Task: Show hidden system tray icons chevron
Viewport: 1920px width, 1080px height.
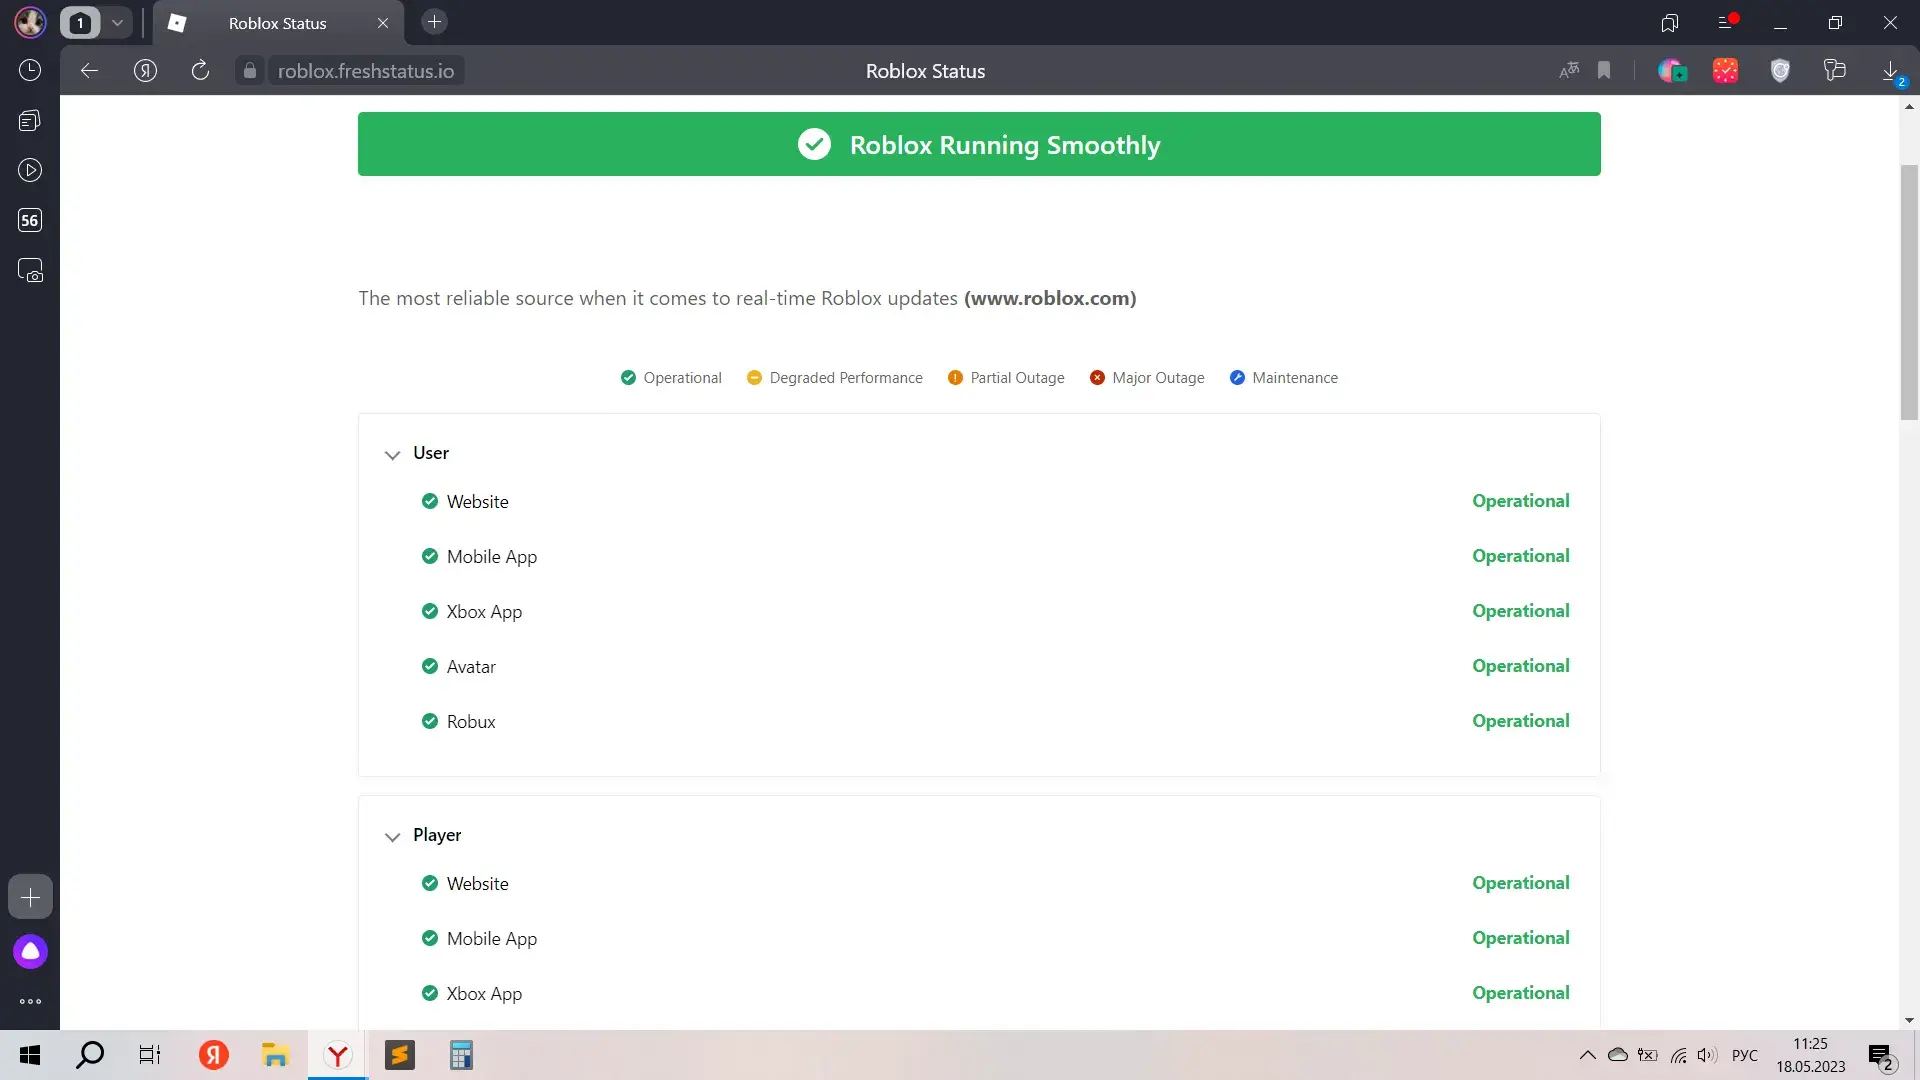Action: click(x=1587, y=1055)
